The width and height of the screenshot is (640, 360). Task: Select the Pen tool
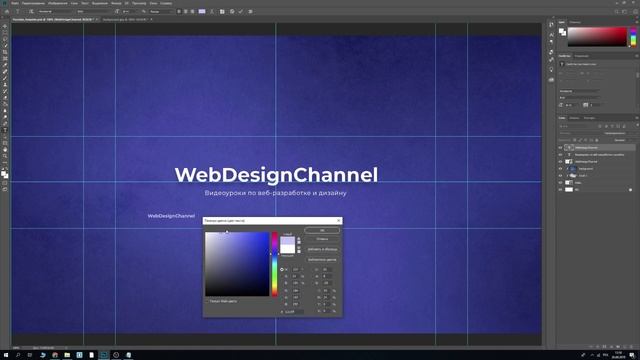5,124
